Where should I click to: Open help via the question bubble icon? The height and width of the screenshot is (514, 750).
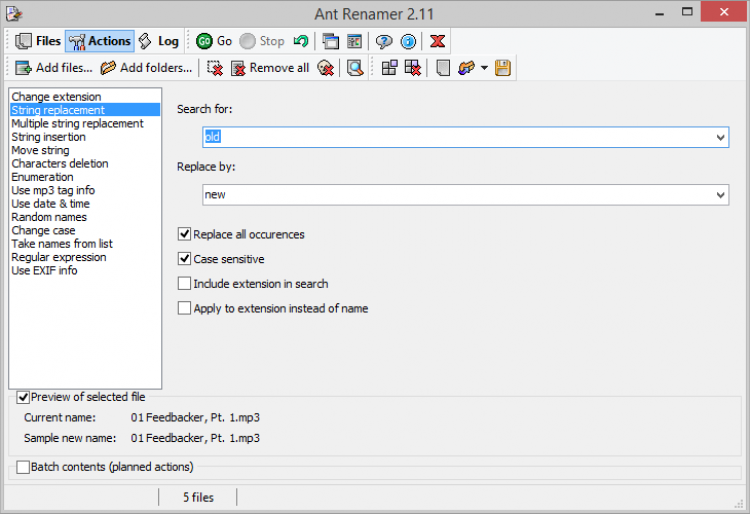tap(384, 42)
